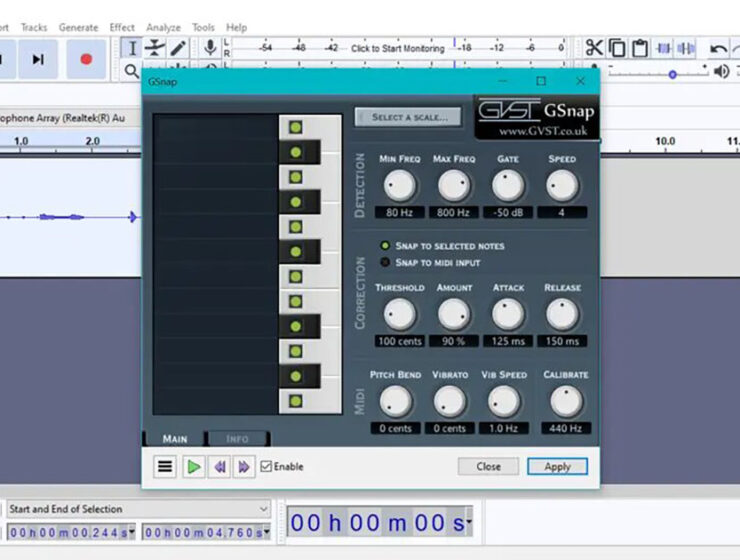
Task: Choose the Selection I-beam tool
Action: click(x=131, y=48)
